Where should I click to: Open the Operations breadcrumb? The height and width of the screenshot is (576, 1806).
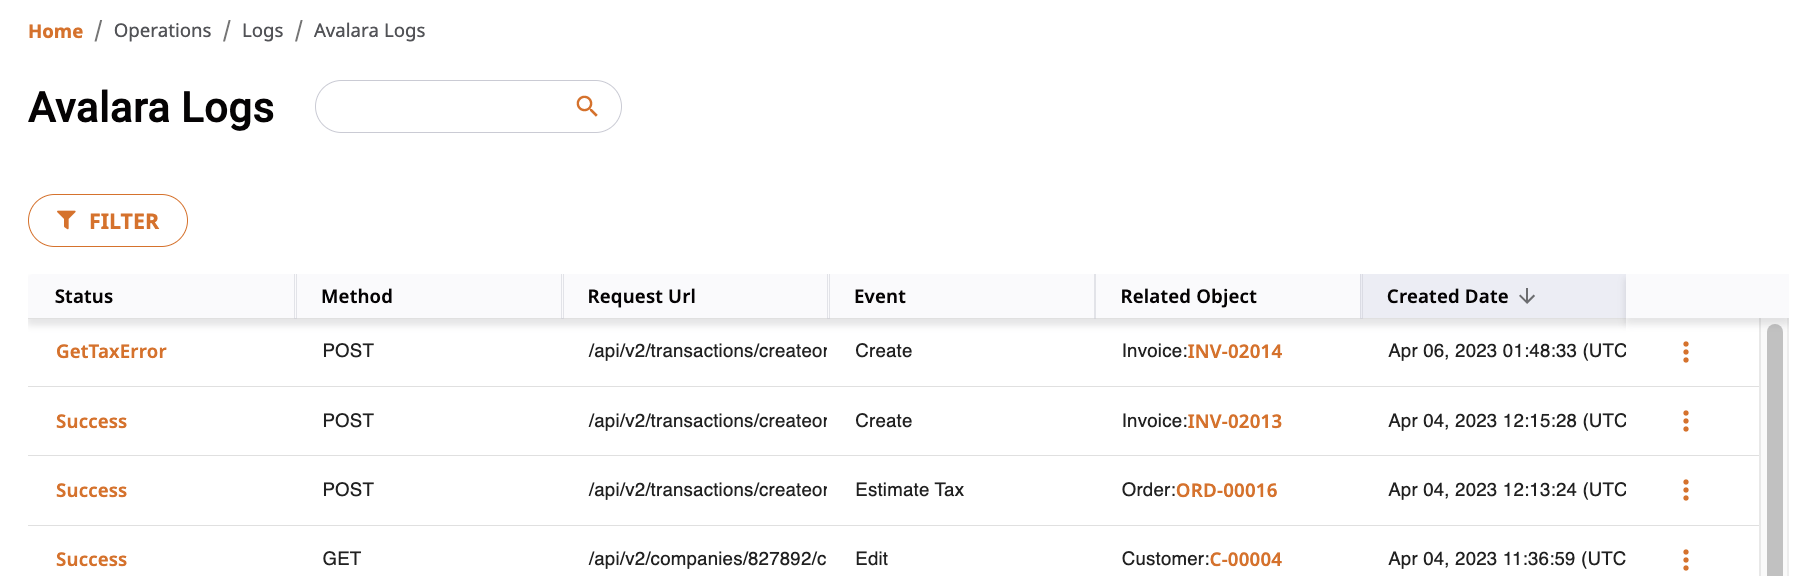[x=162, y=31]
